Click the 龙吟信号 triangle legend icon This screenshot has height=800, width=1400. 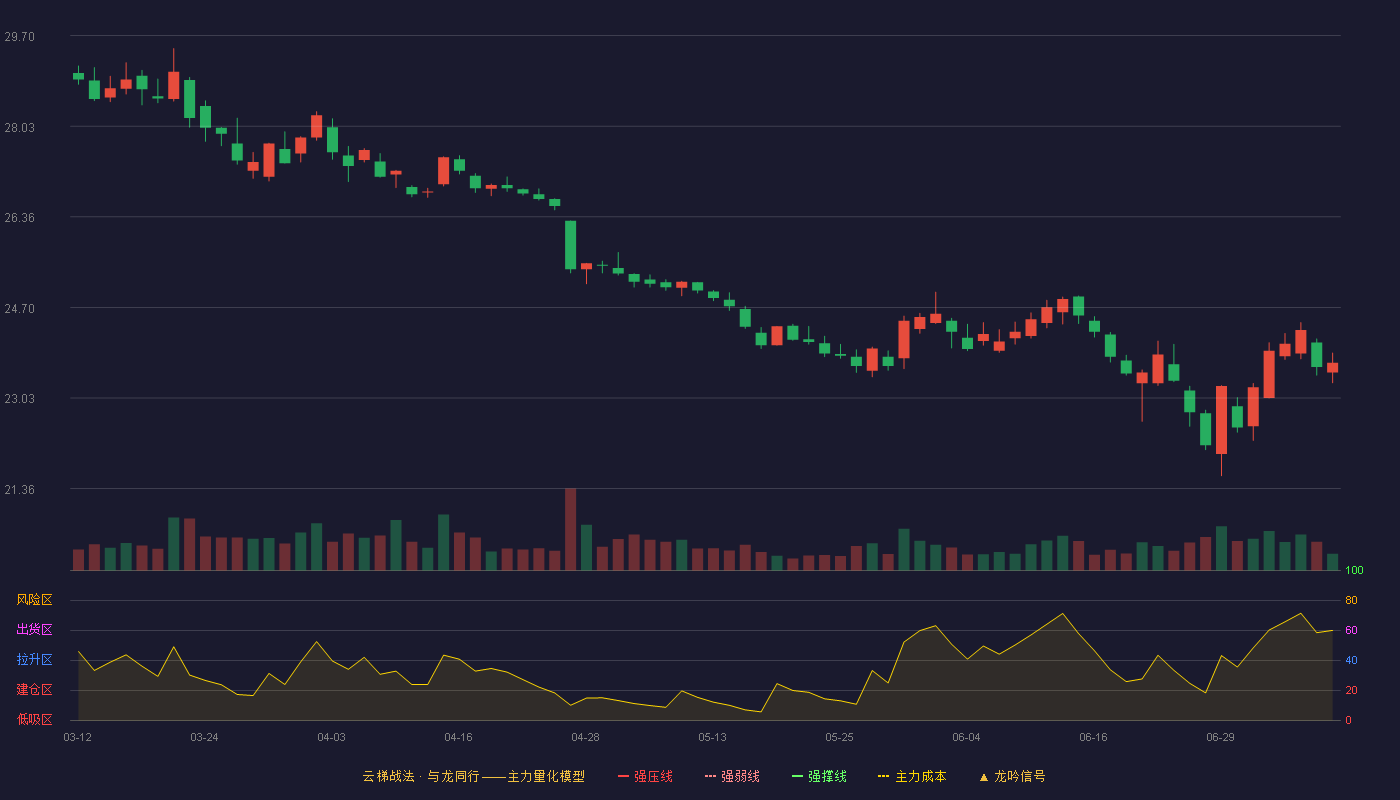coord(984,776)
